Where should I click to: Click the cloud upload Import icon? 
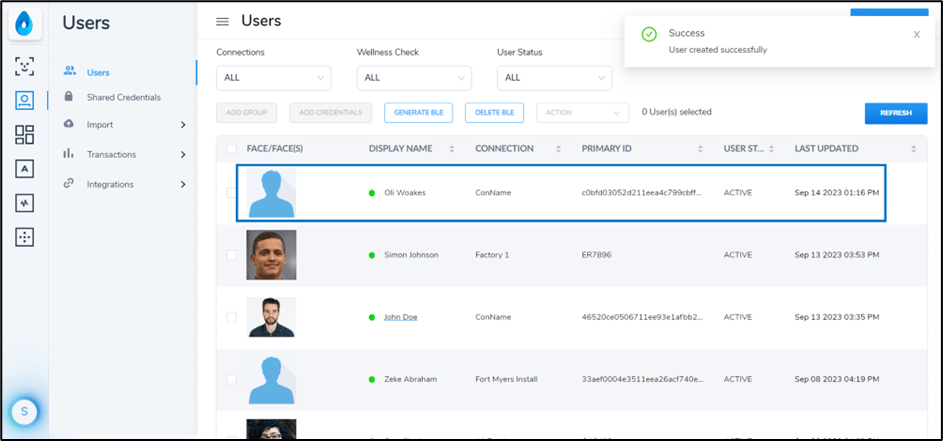pyautogui.click(x=69, y=124)
